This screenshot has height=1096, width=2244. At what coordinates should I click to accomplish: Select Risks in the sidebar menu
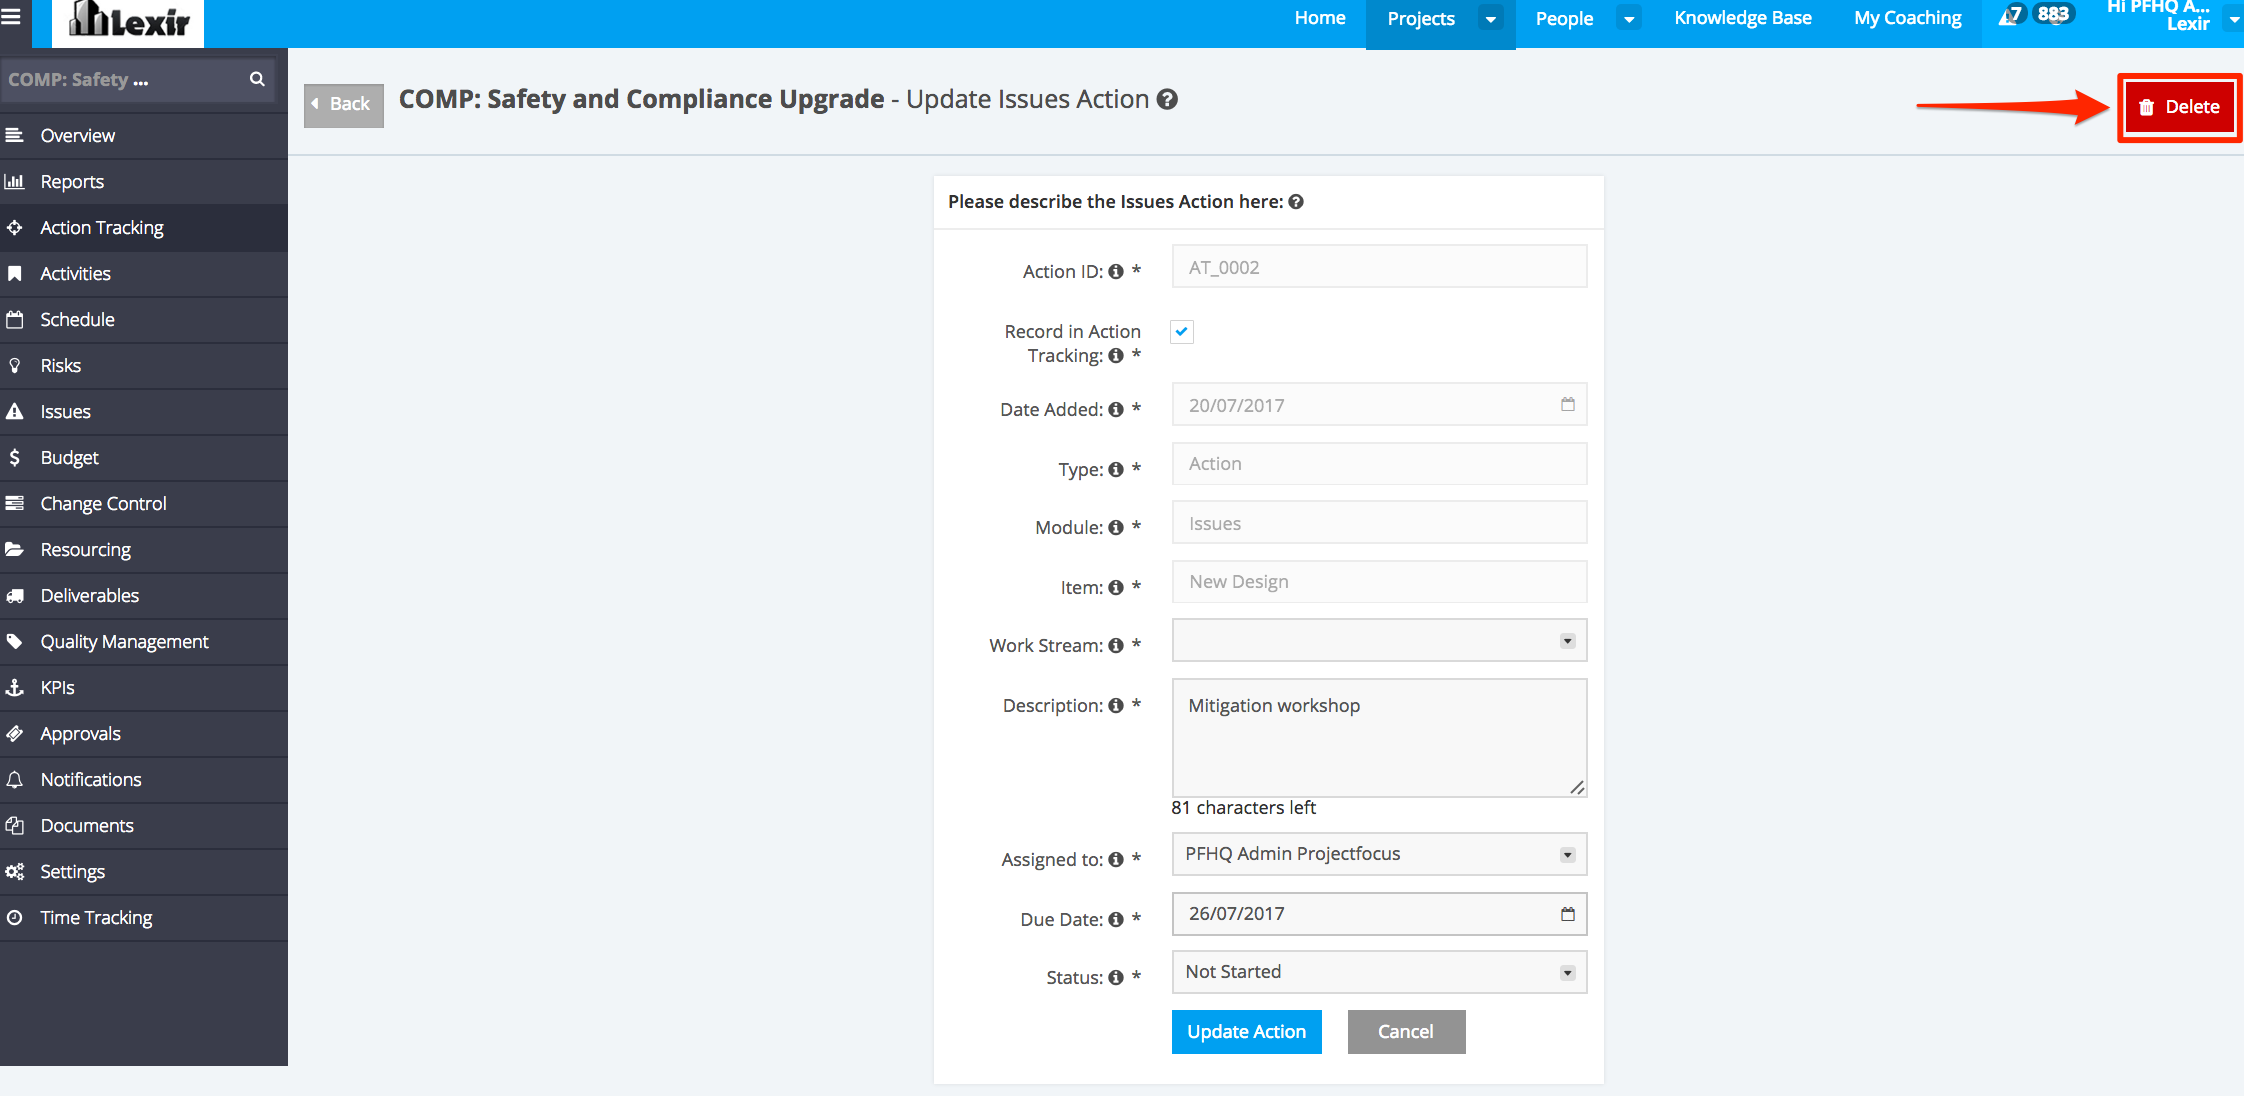61,366
